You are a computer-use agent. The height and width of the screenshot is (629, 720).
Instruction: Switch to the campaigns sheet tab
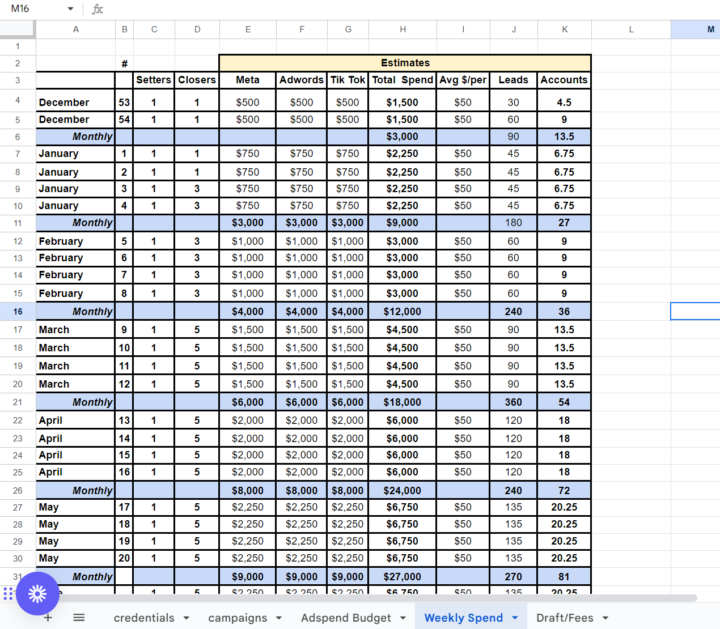coord(237,618)
